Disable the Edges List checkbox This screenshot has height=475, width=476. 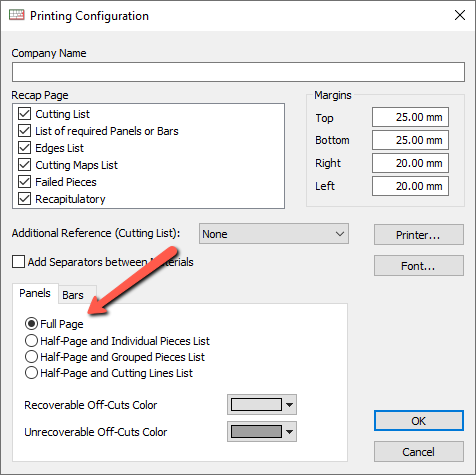pos(24,148)
